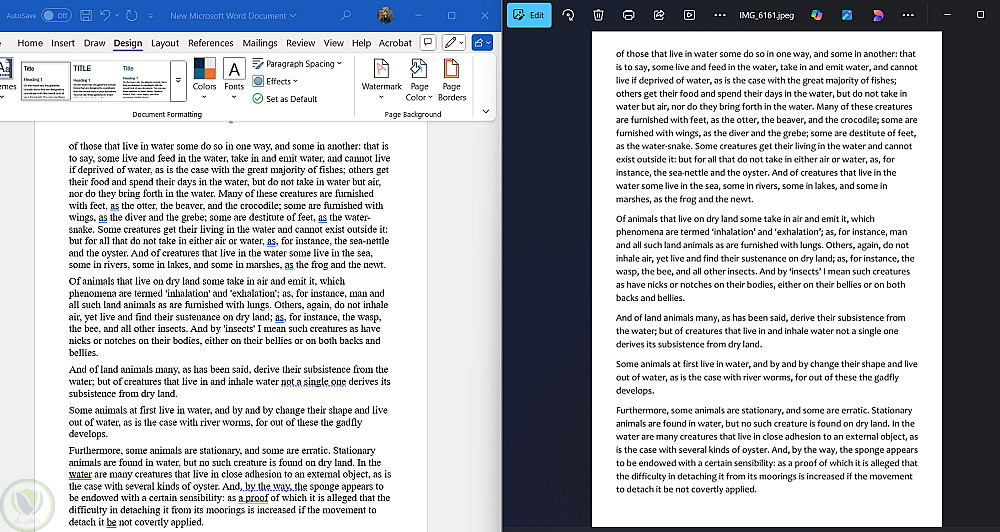Share the image in Photos
This screenshot has width=1000, height=532.
[x=659, y=15]
